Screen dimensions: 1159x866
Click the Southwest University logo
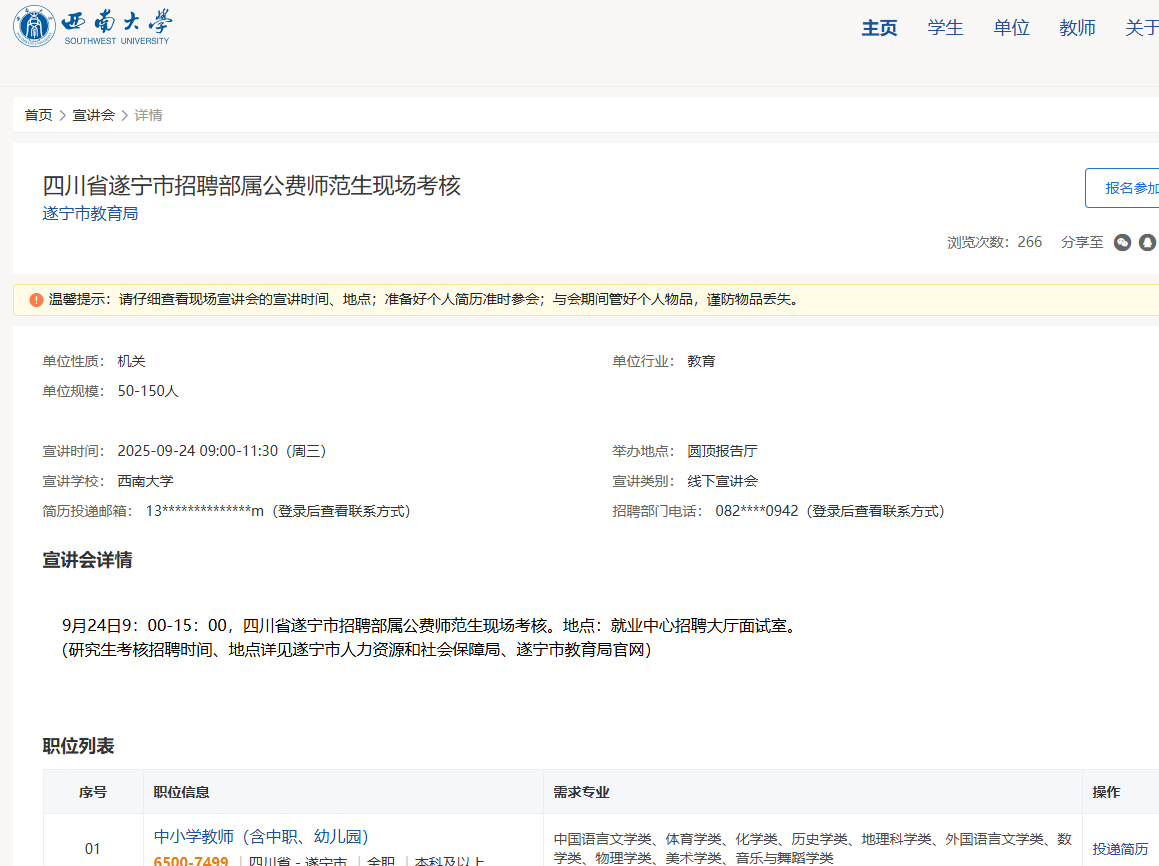coord(93,27)
